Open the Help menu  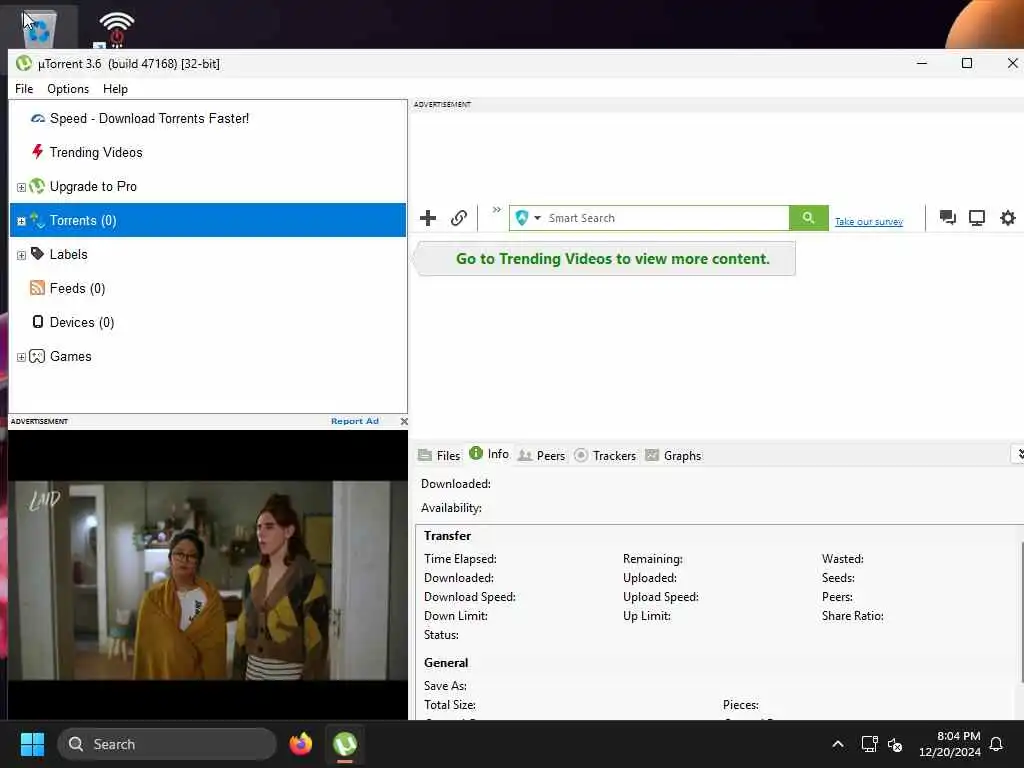(116, 89)
